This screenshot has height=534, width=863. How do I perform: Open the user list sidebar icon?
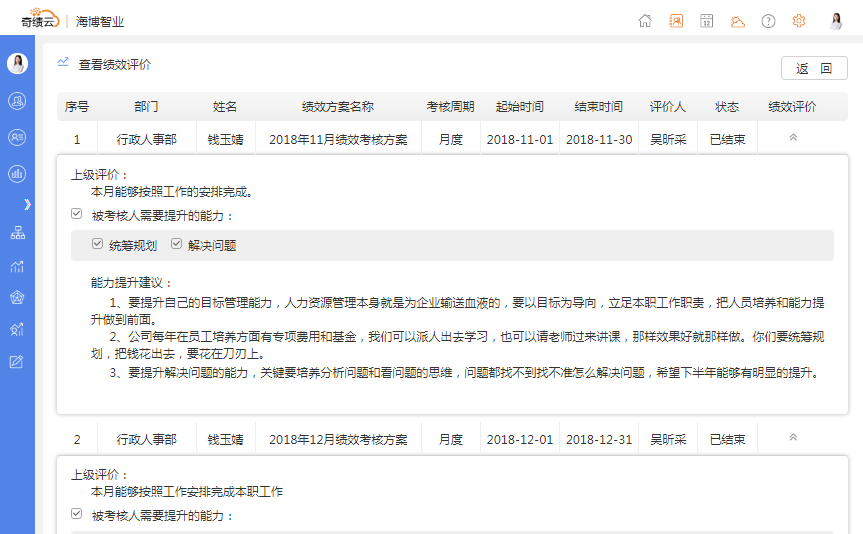(17, 137)
